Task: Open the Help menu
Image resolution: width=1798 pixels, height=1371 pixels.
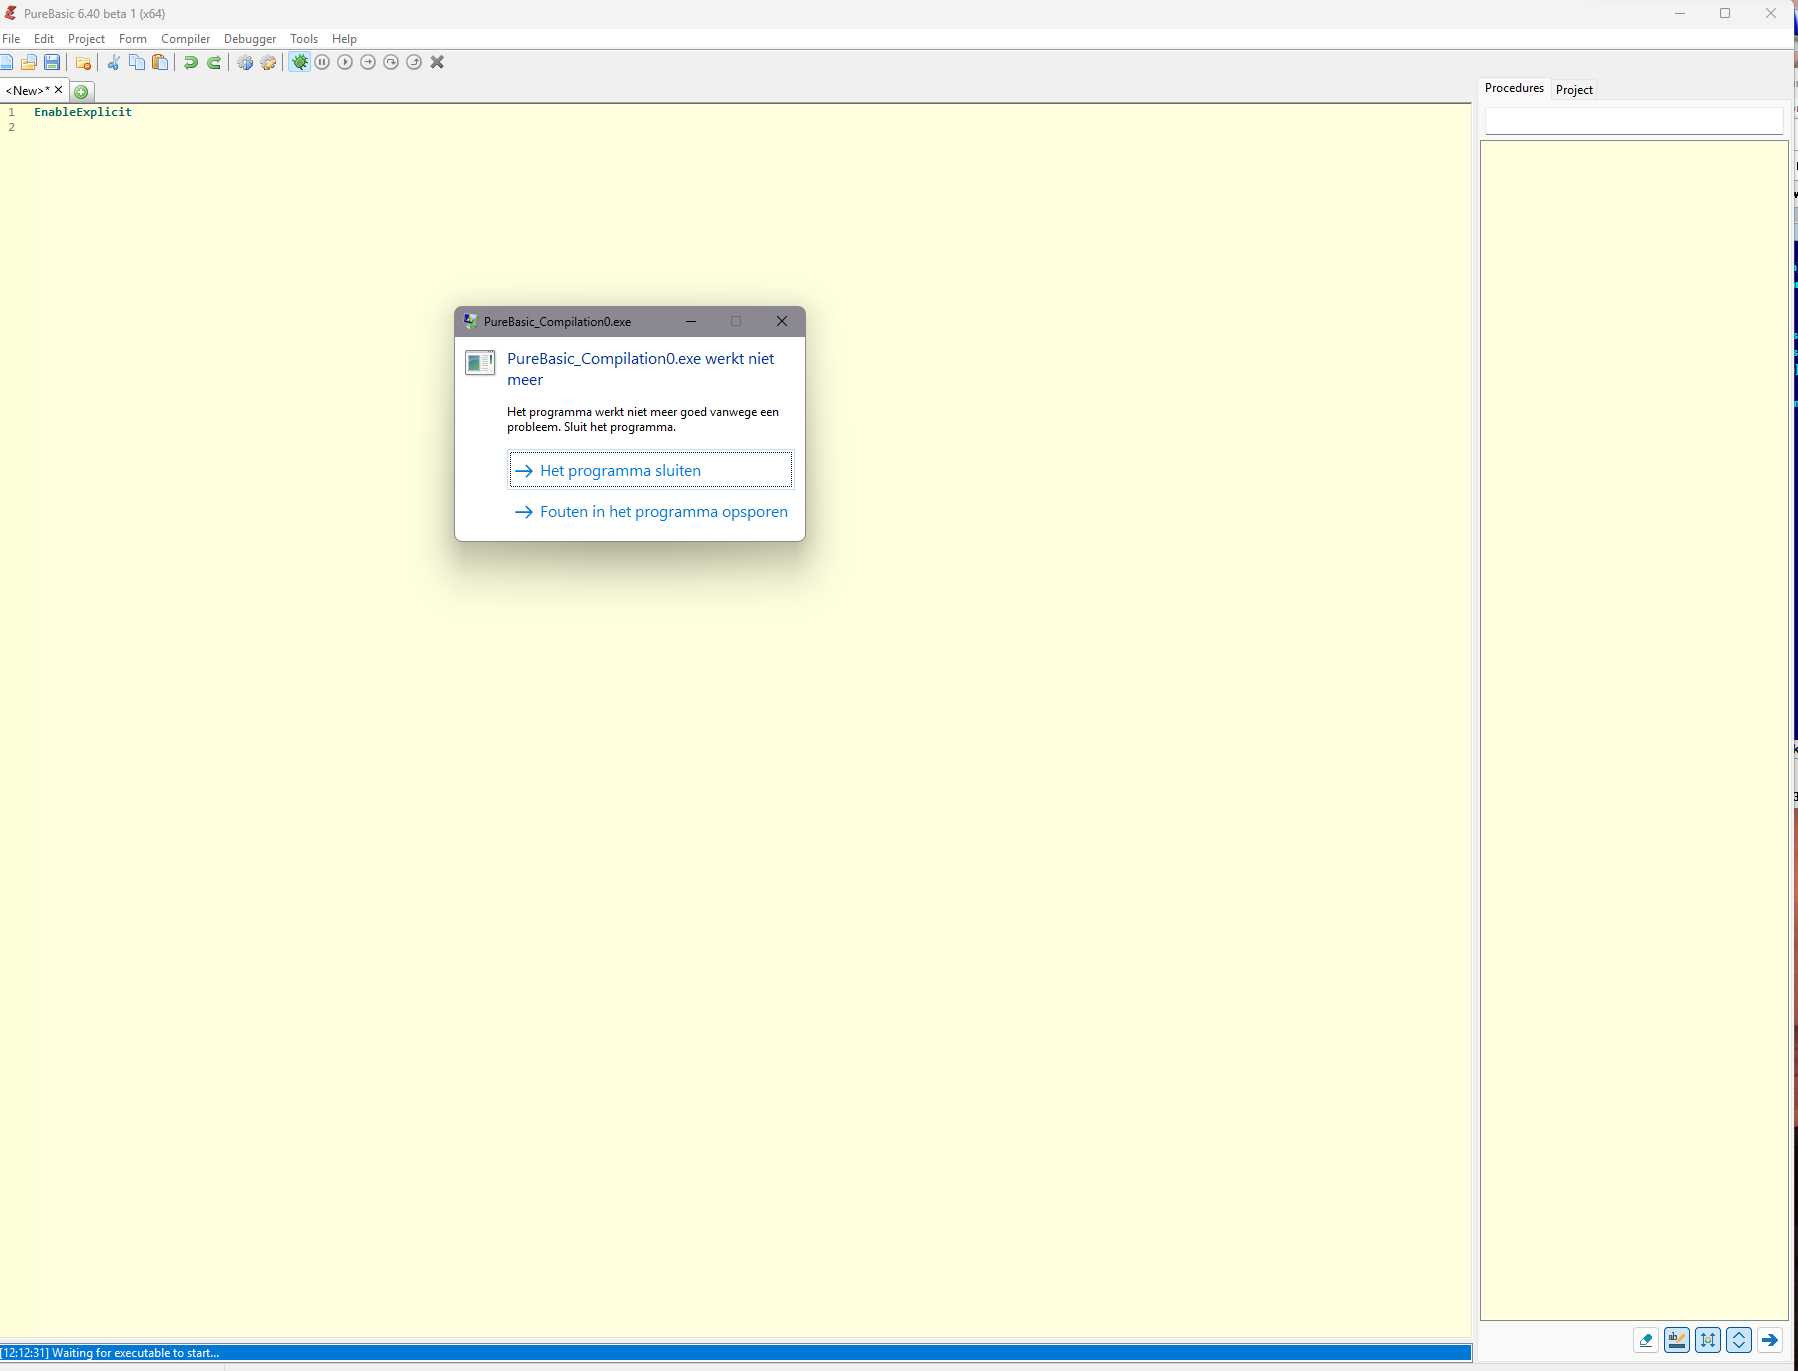Action: (344, 39)
